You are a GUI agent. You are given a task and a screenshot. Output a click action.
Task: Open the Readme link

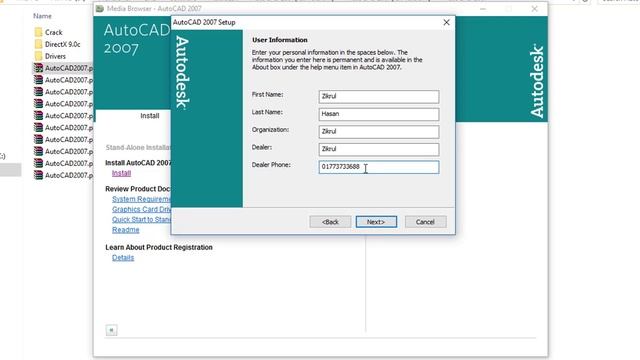125,230
